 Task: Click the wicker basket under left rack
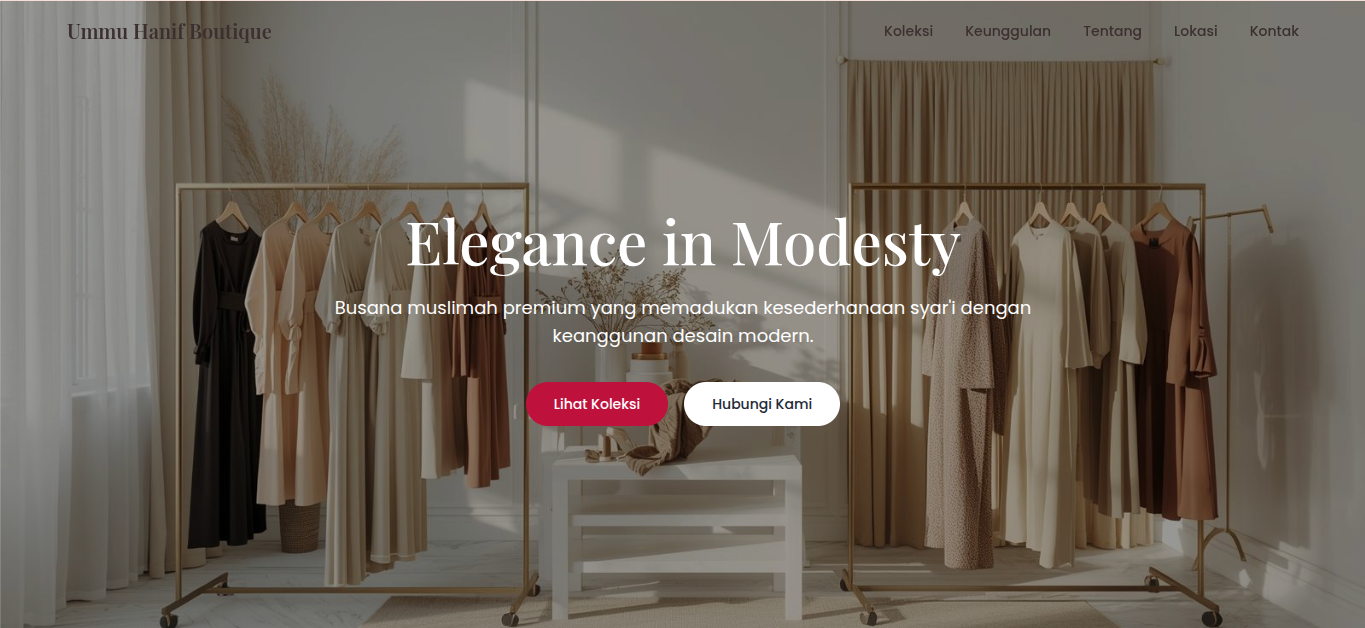299,527
